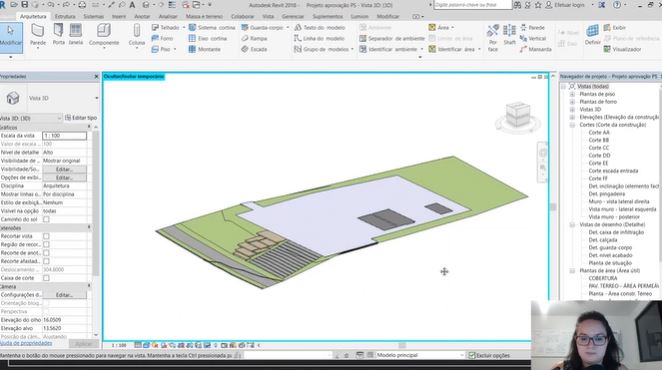Toggle Excluir opções checkbox

pyautogui.click(x=472, y=356)
